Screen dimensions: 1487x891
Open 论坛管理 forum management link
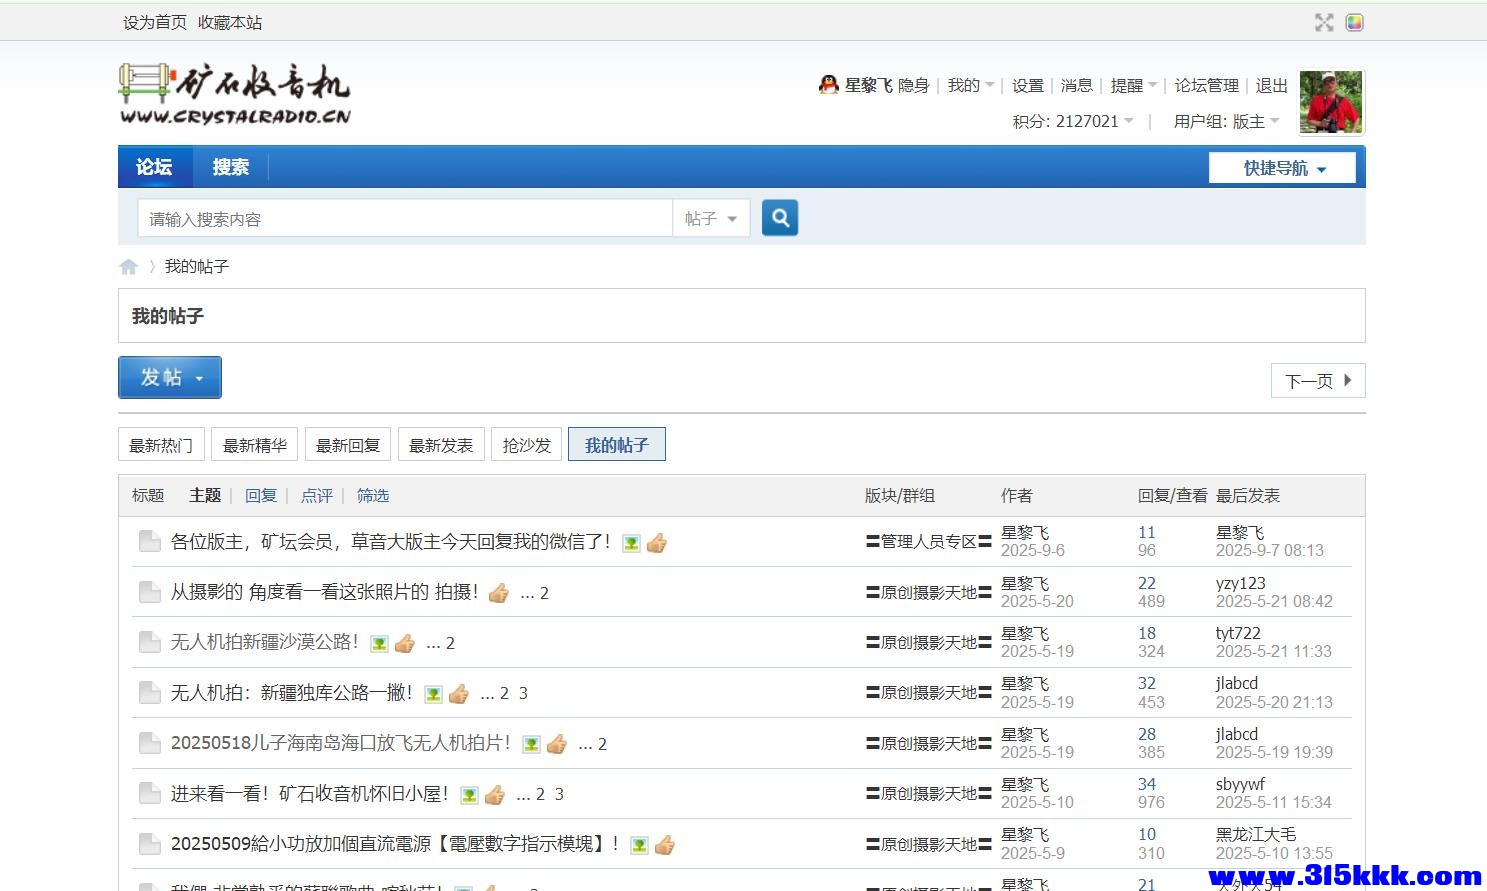1205,85
